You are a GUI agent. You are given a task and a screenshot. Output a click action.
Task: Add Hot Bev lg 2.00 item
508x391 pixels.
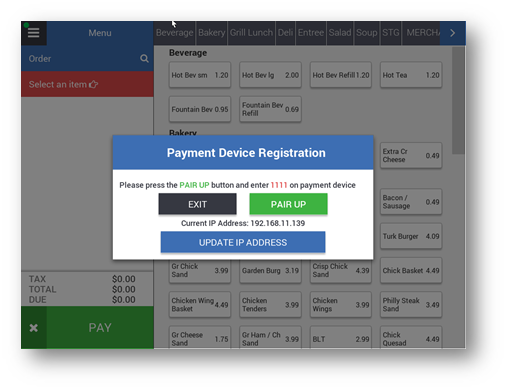[x=270, y=75]
